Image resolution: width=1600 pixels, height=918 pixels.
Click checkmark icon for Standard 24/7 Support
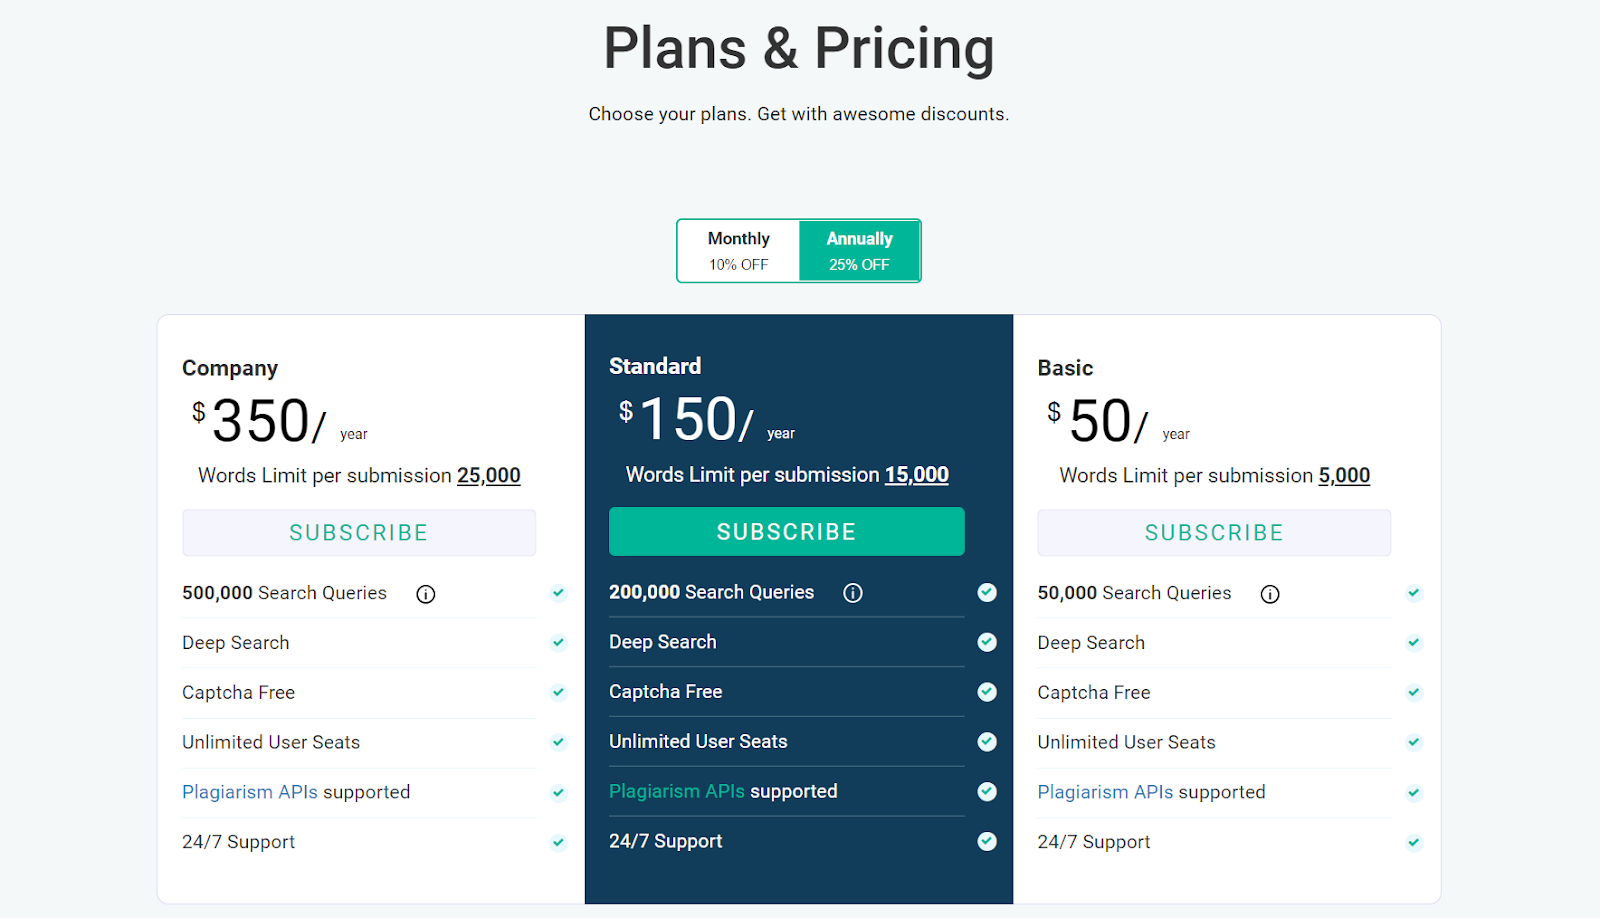point(987,841)
